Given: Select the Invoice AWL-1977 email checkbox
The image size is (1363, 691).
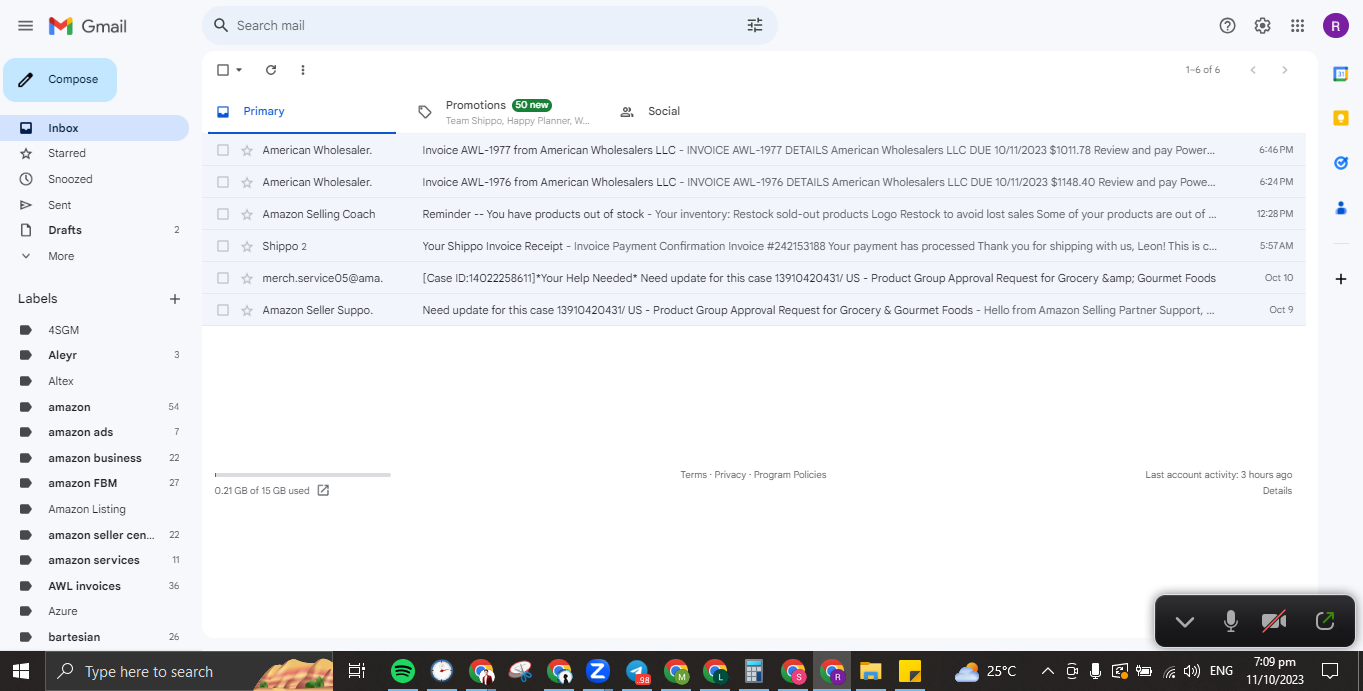Looking at the screenshot, I should 223,150.
